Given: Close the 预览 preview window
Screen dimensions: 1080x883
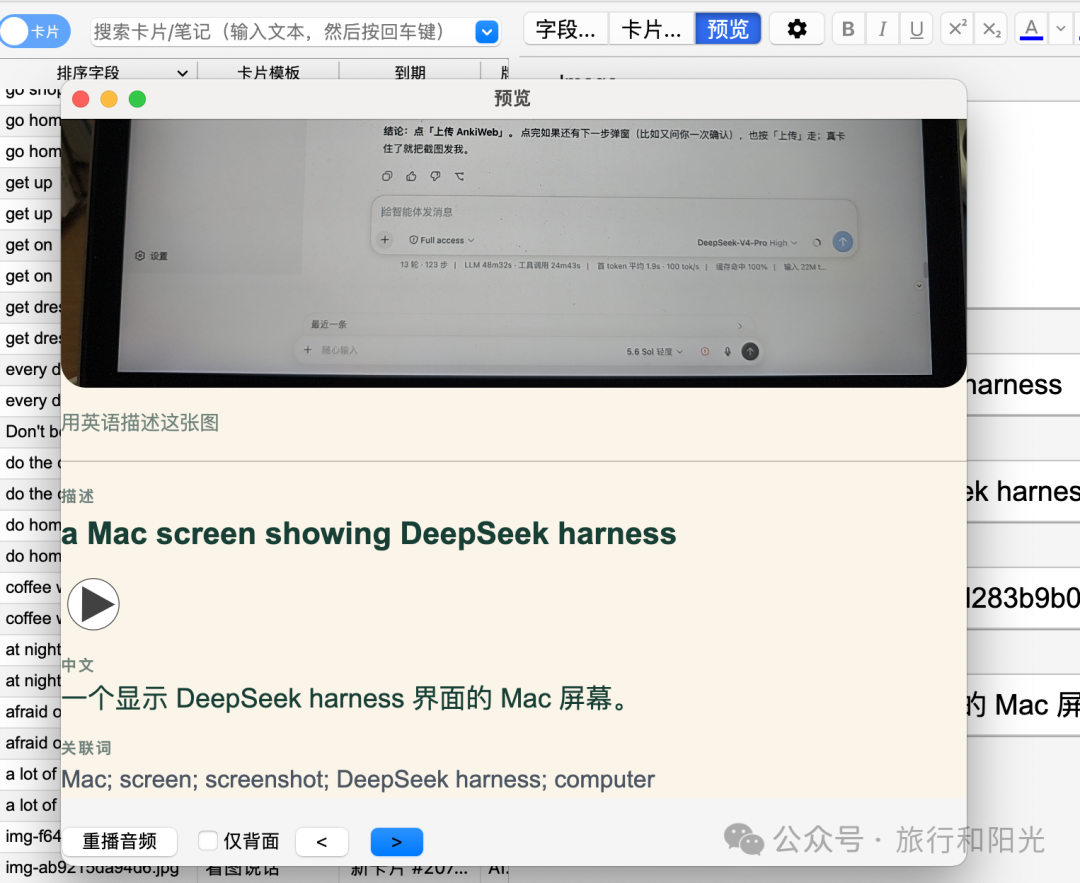Looking at the screenshot, I should click(x=81, y=99).
